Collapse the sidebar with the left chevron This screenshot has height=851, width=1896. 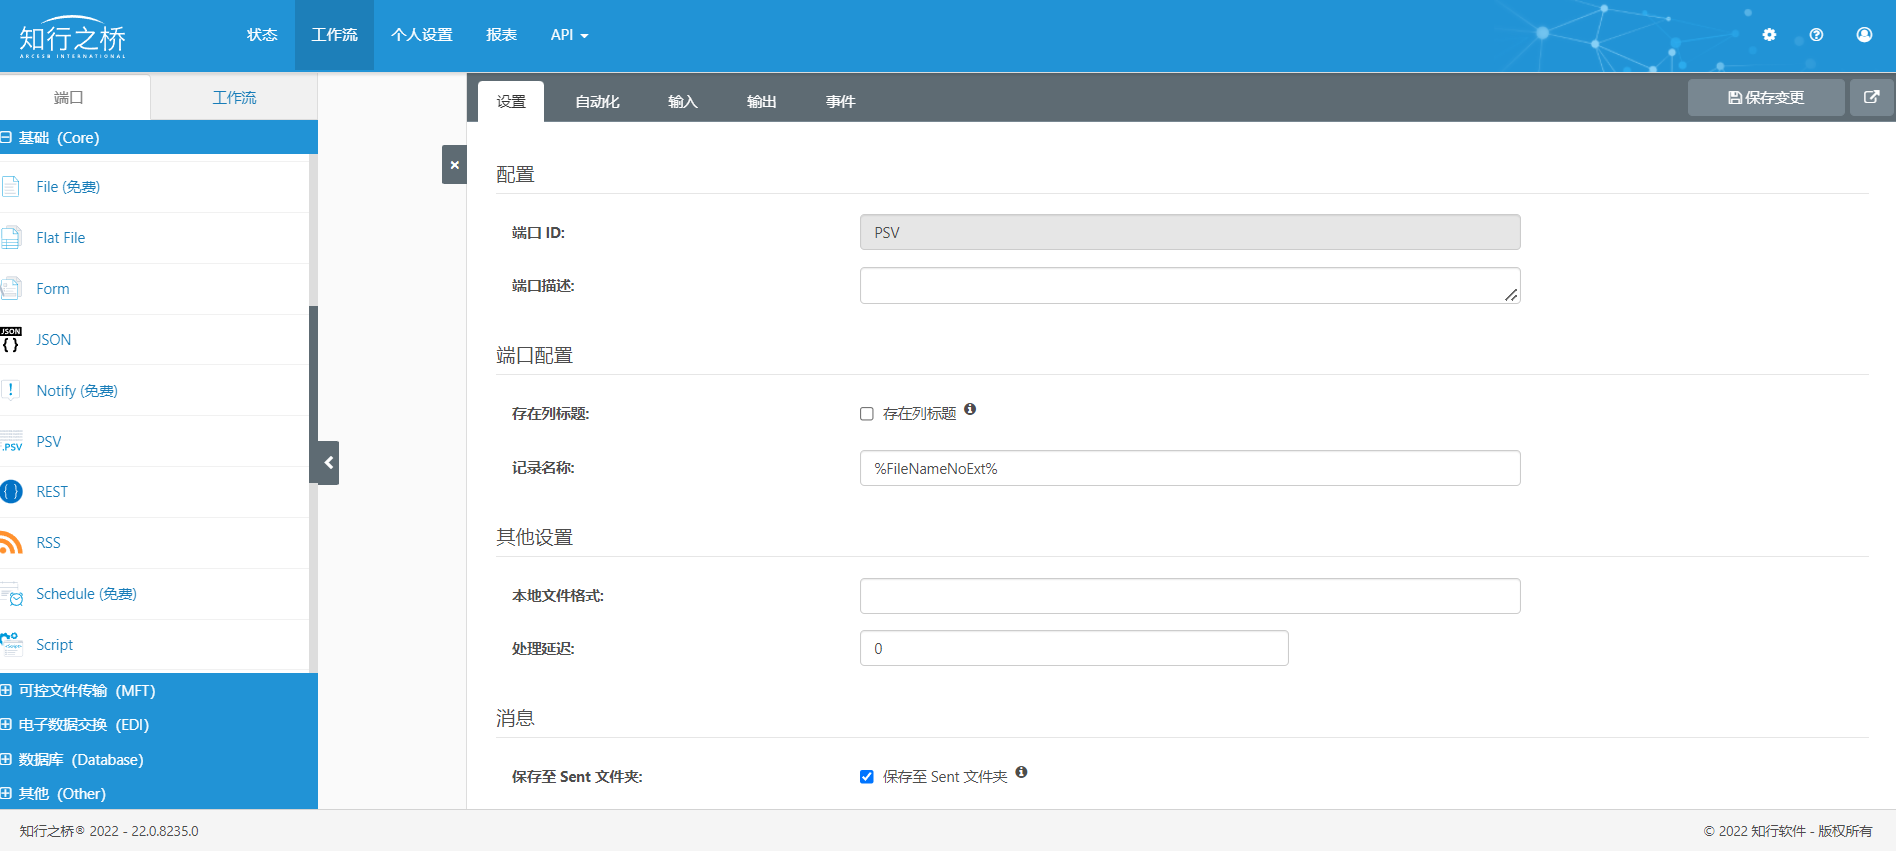(328, 463)
